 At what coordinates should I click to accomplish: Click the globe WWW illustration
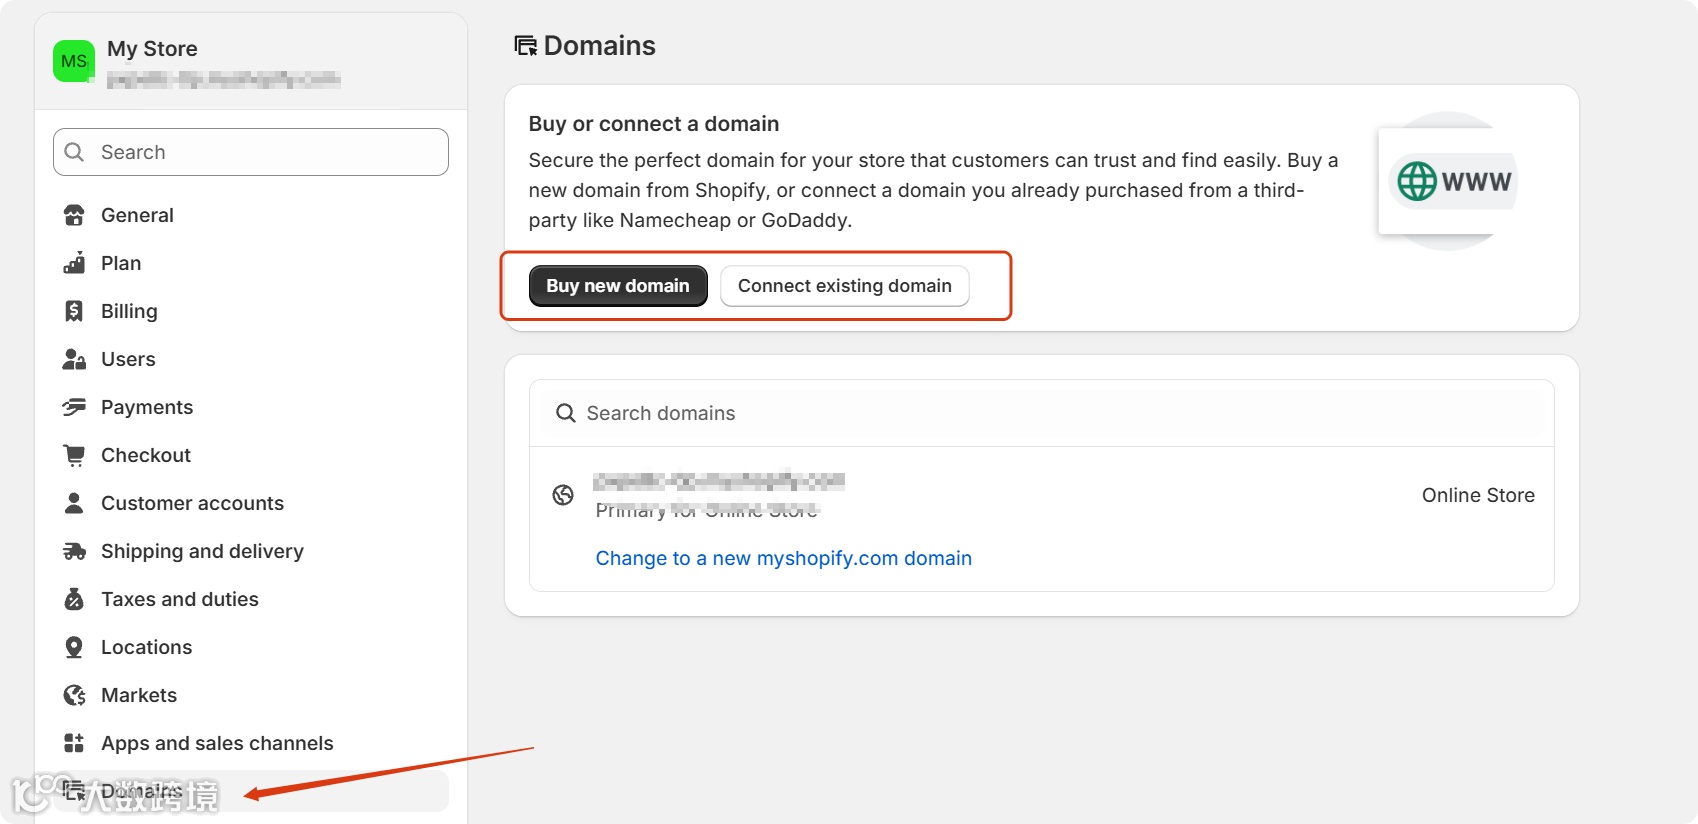pos(1453,181)
